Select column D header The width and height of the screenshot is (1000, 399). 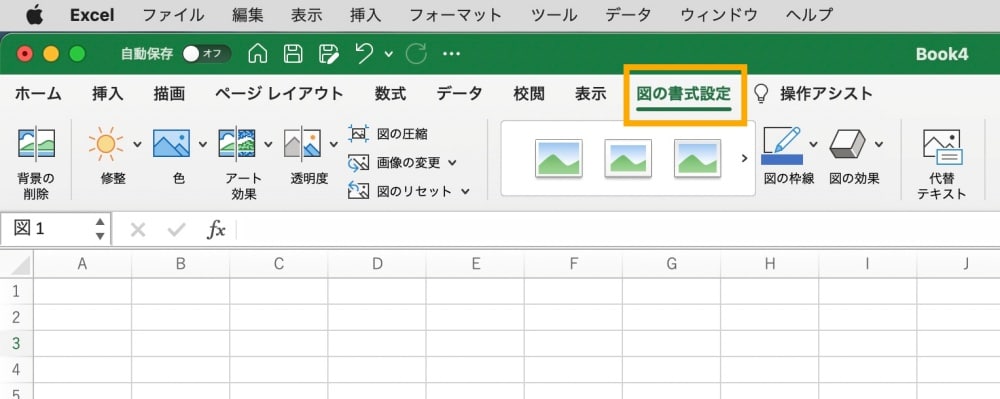(x=377, y=264)
